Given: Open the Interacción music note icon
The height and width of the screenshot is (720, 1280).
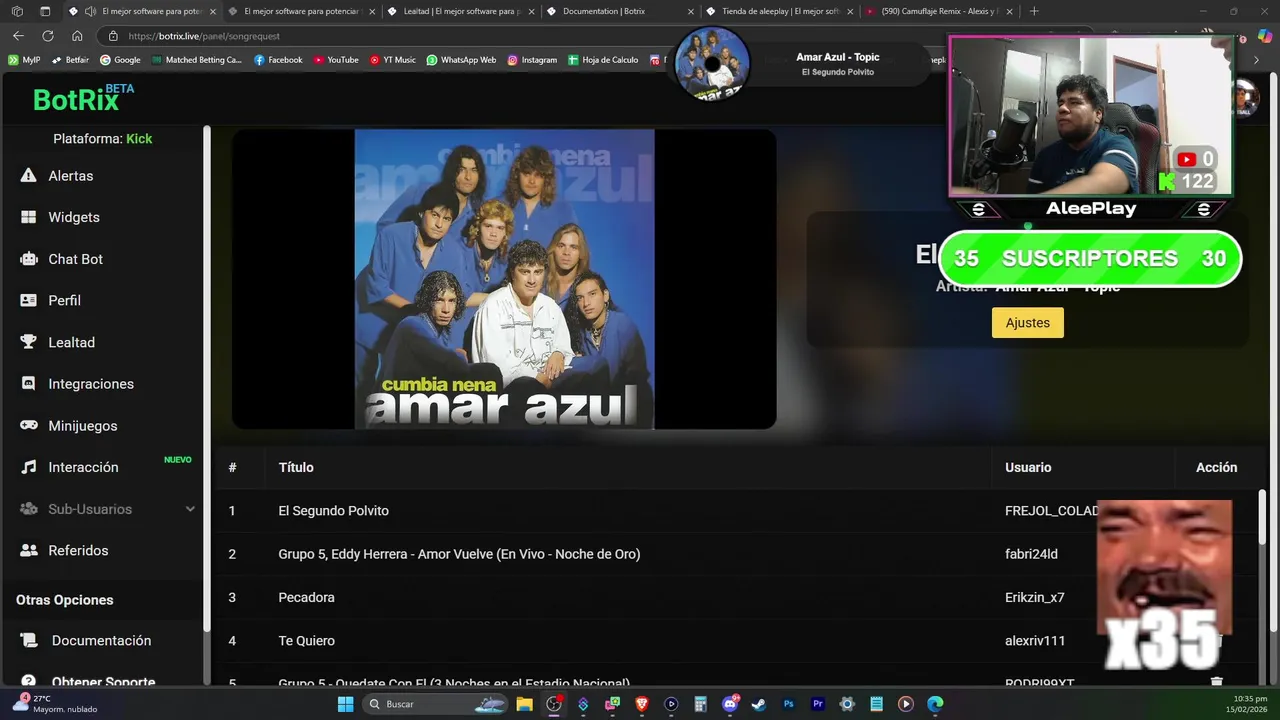Looking at the screenshot, I should pyautogui.click(x=29, y=467).
